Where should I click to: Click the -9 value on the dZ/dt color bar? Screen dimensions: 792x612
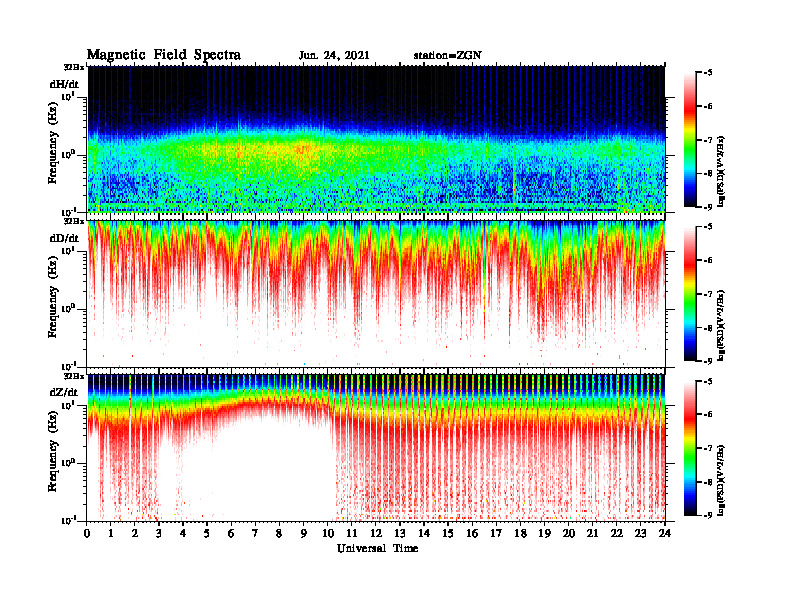(x=708, y=515)
